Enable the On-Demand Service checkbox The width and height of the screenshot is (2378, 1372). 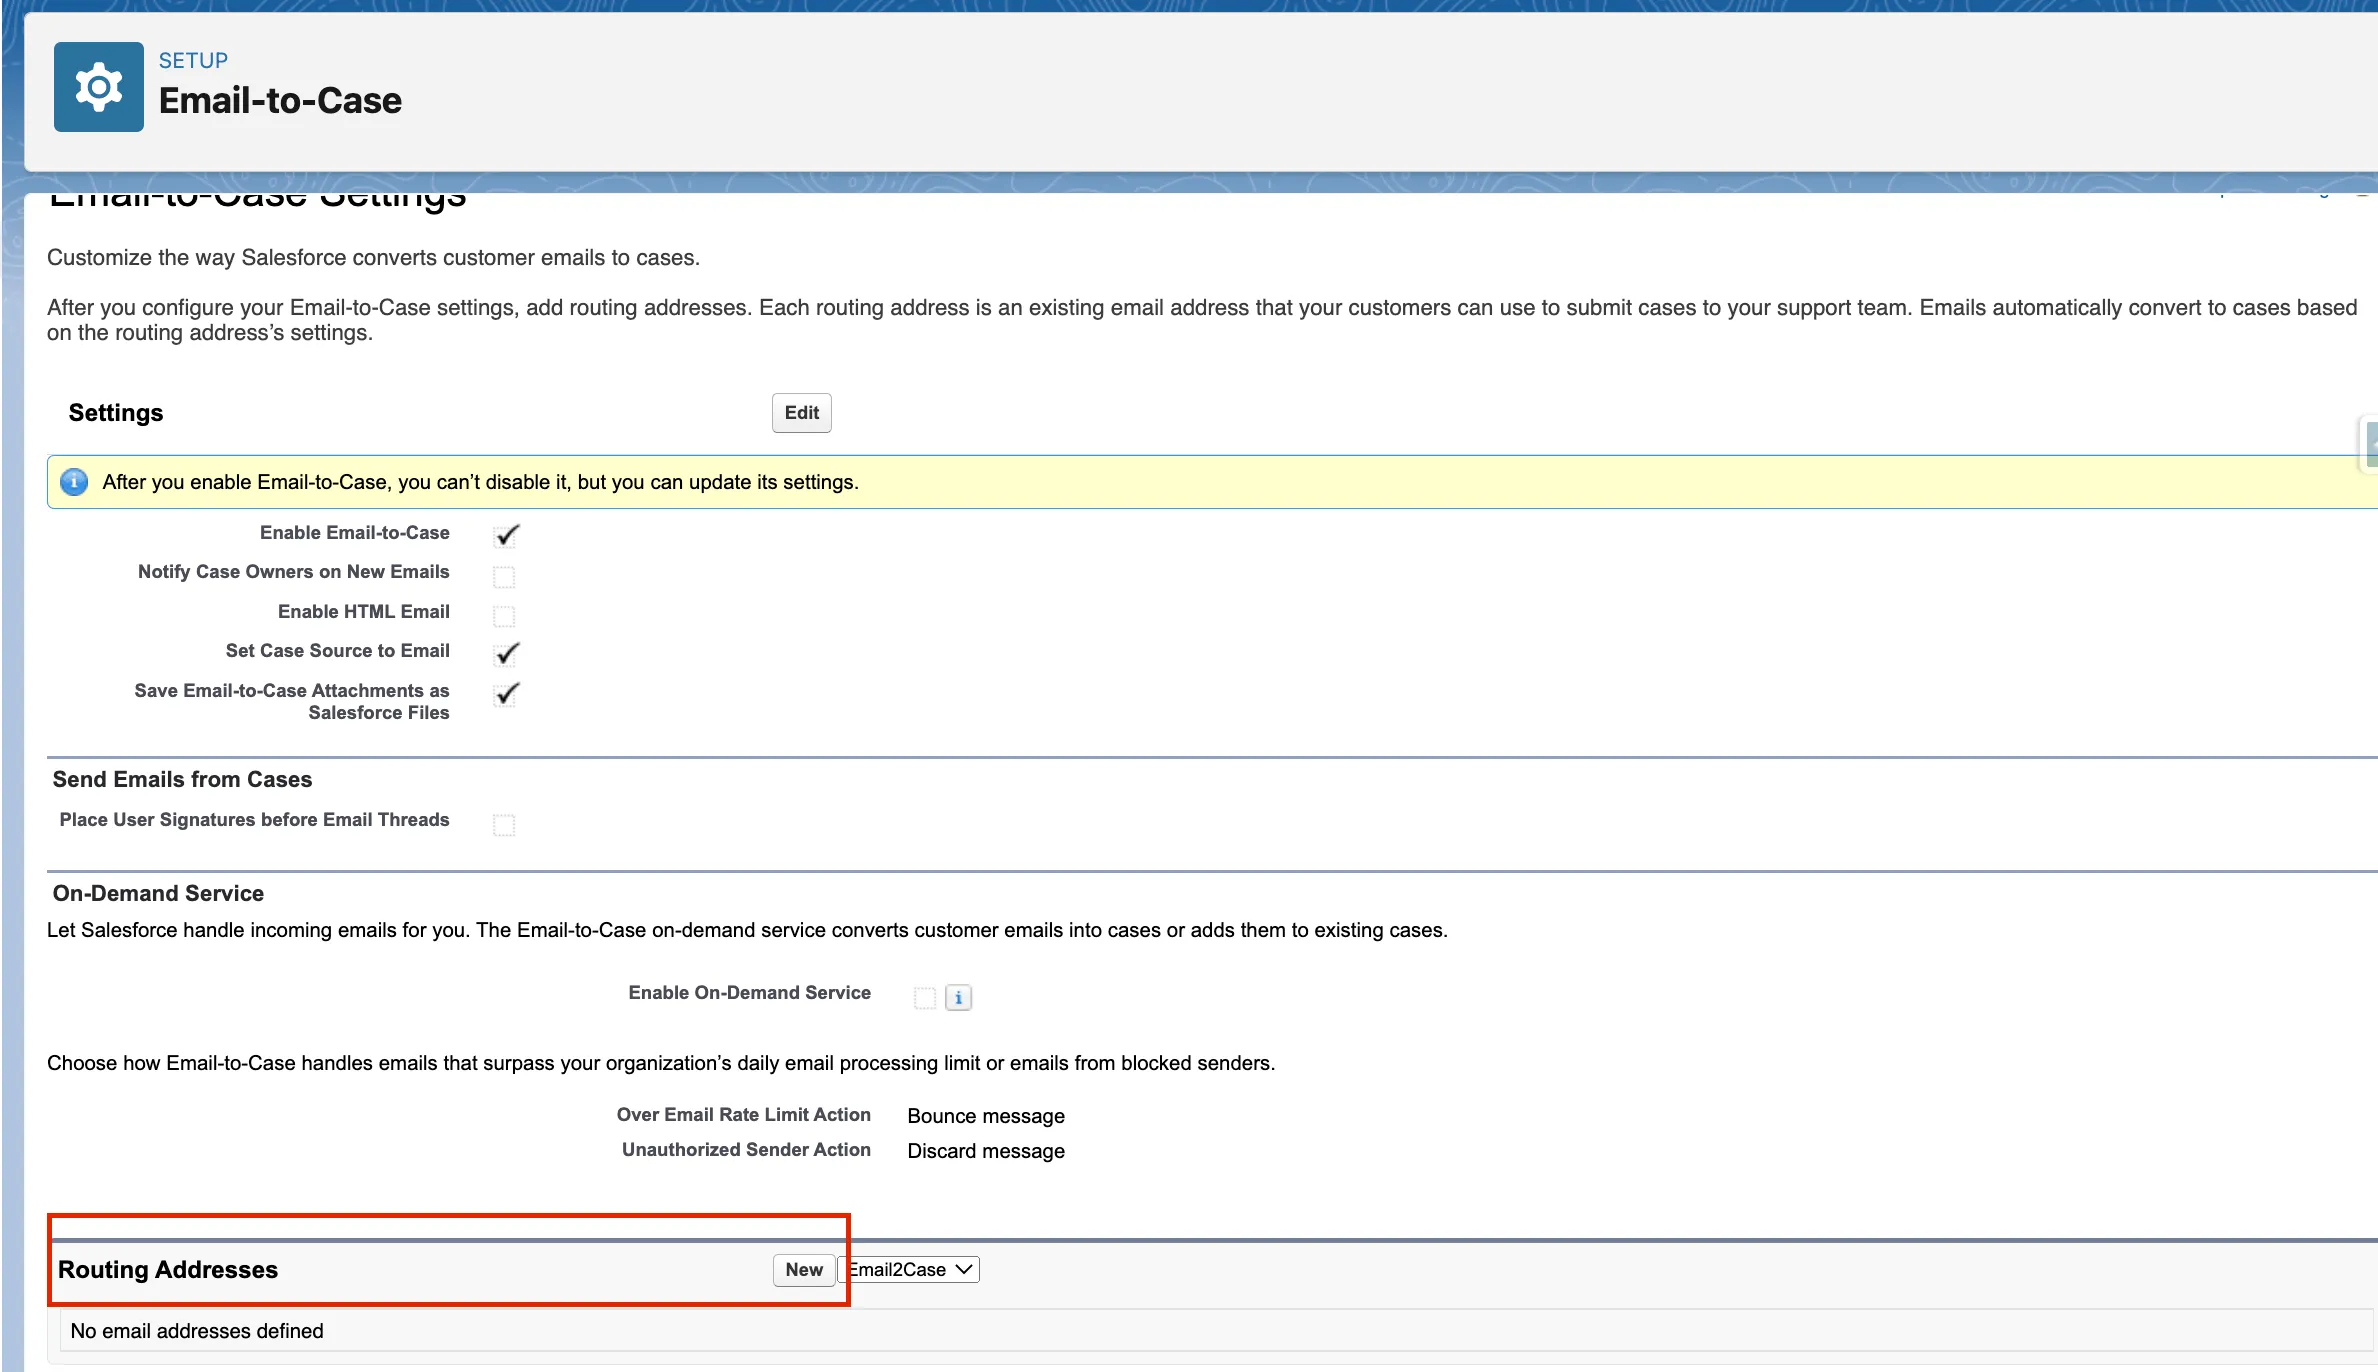pyautogui.click(x=924, y=997)
